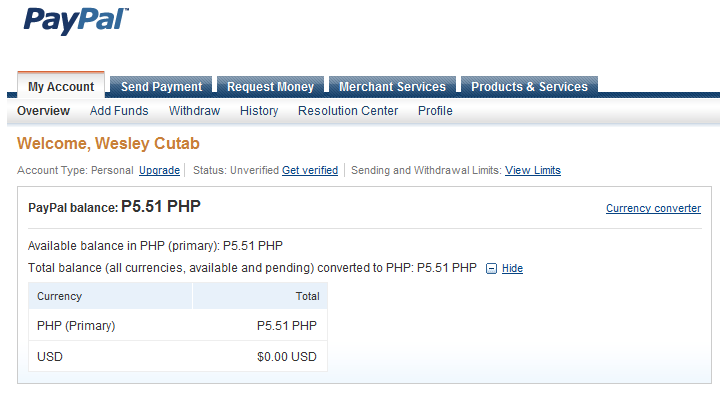Select the USD currency row
Image resolution: width=720 pixels, height=393 pixels.
[x=178, y=357]
